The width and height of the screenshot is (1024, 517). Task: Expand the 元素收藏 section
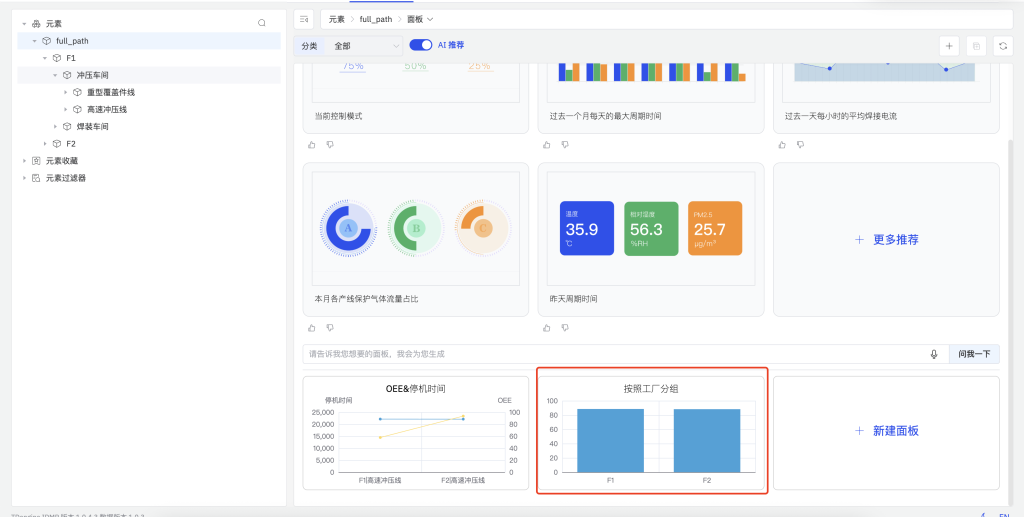[24, 161]
